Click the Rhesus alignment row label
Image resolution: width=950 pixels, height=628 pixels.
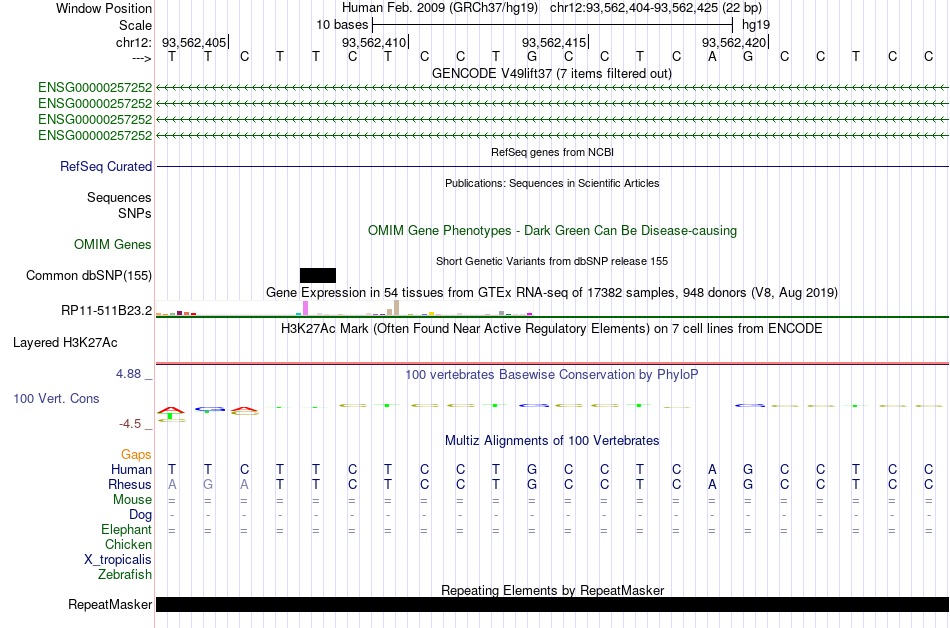(130, 484)
